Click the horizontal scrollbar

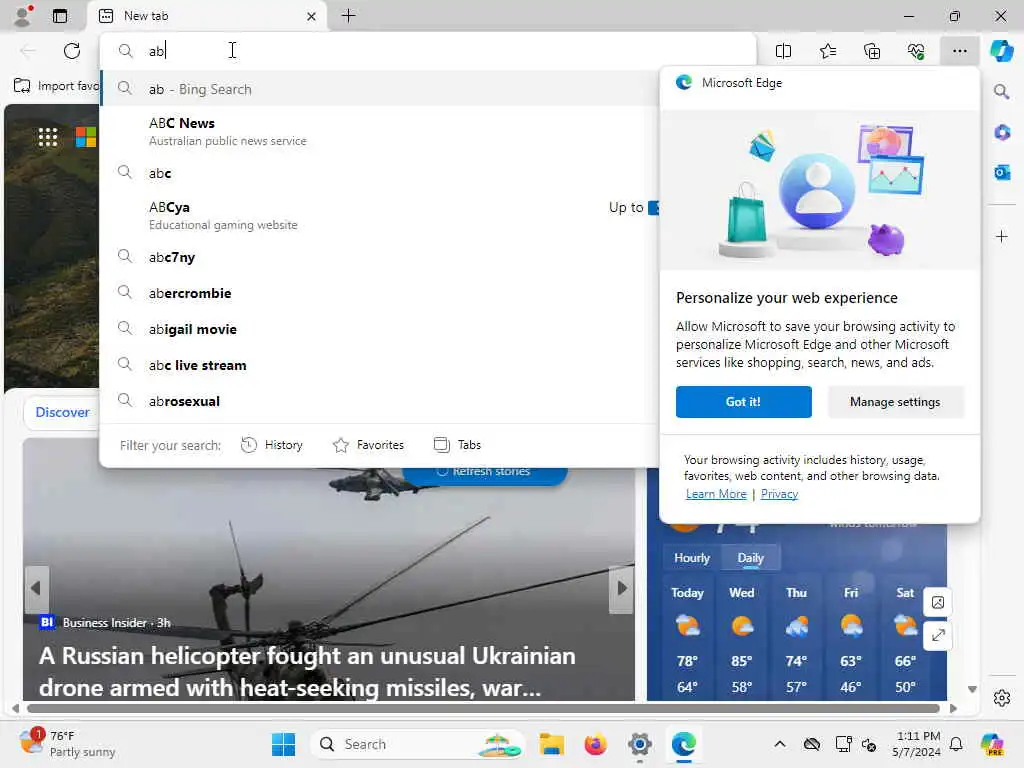click(x=483, y=709)
